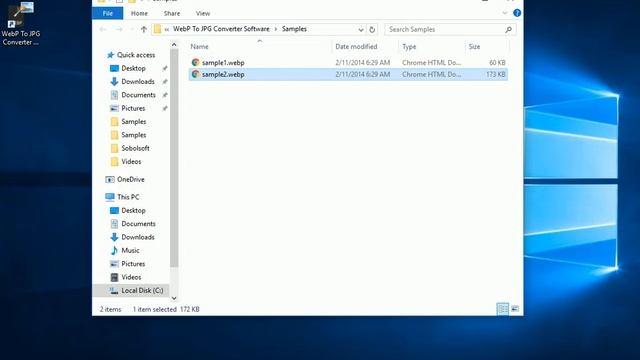This screenshot has height=360, width=640.
Task: Click the pin icon next to Documents
Action: (165, 95)
